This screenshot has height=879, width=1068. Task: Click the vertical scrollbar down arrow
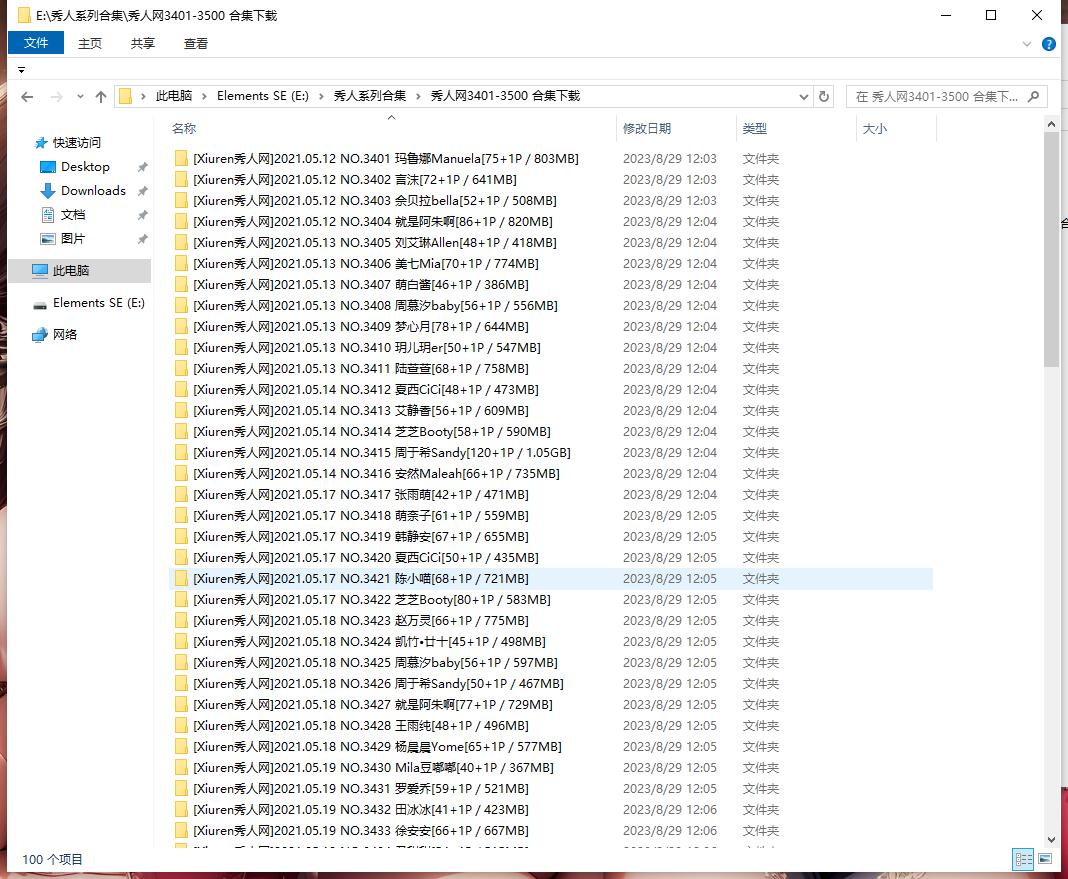(1051, 840)
